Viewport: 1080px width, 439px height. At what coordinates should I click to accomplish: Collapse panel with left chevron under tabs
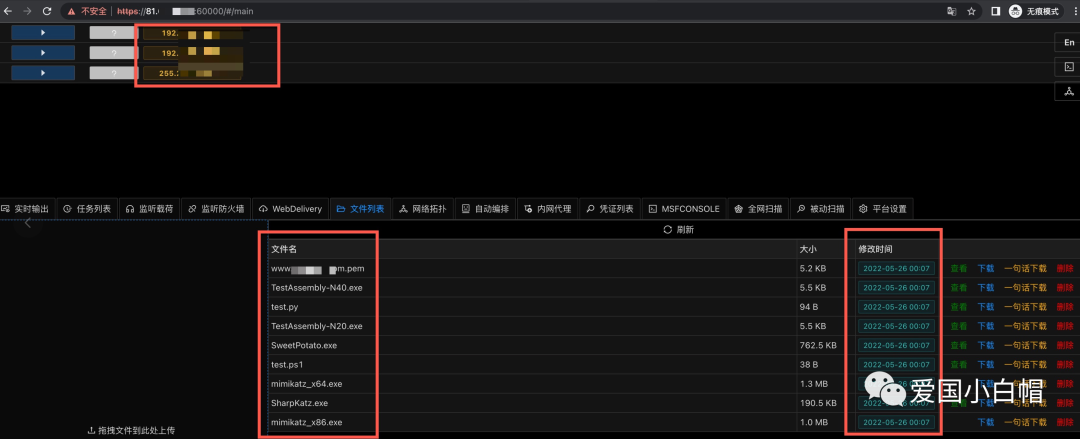(x=28, y=223)
